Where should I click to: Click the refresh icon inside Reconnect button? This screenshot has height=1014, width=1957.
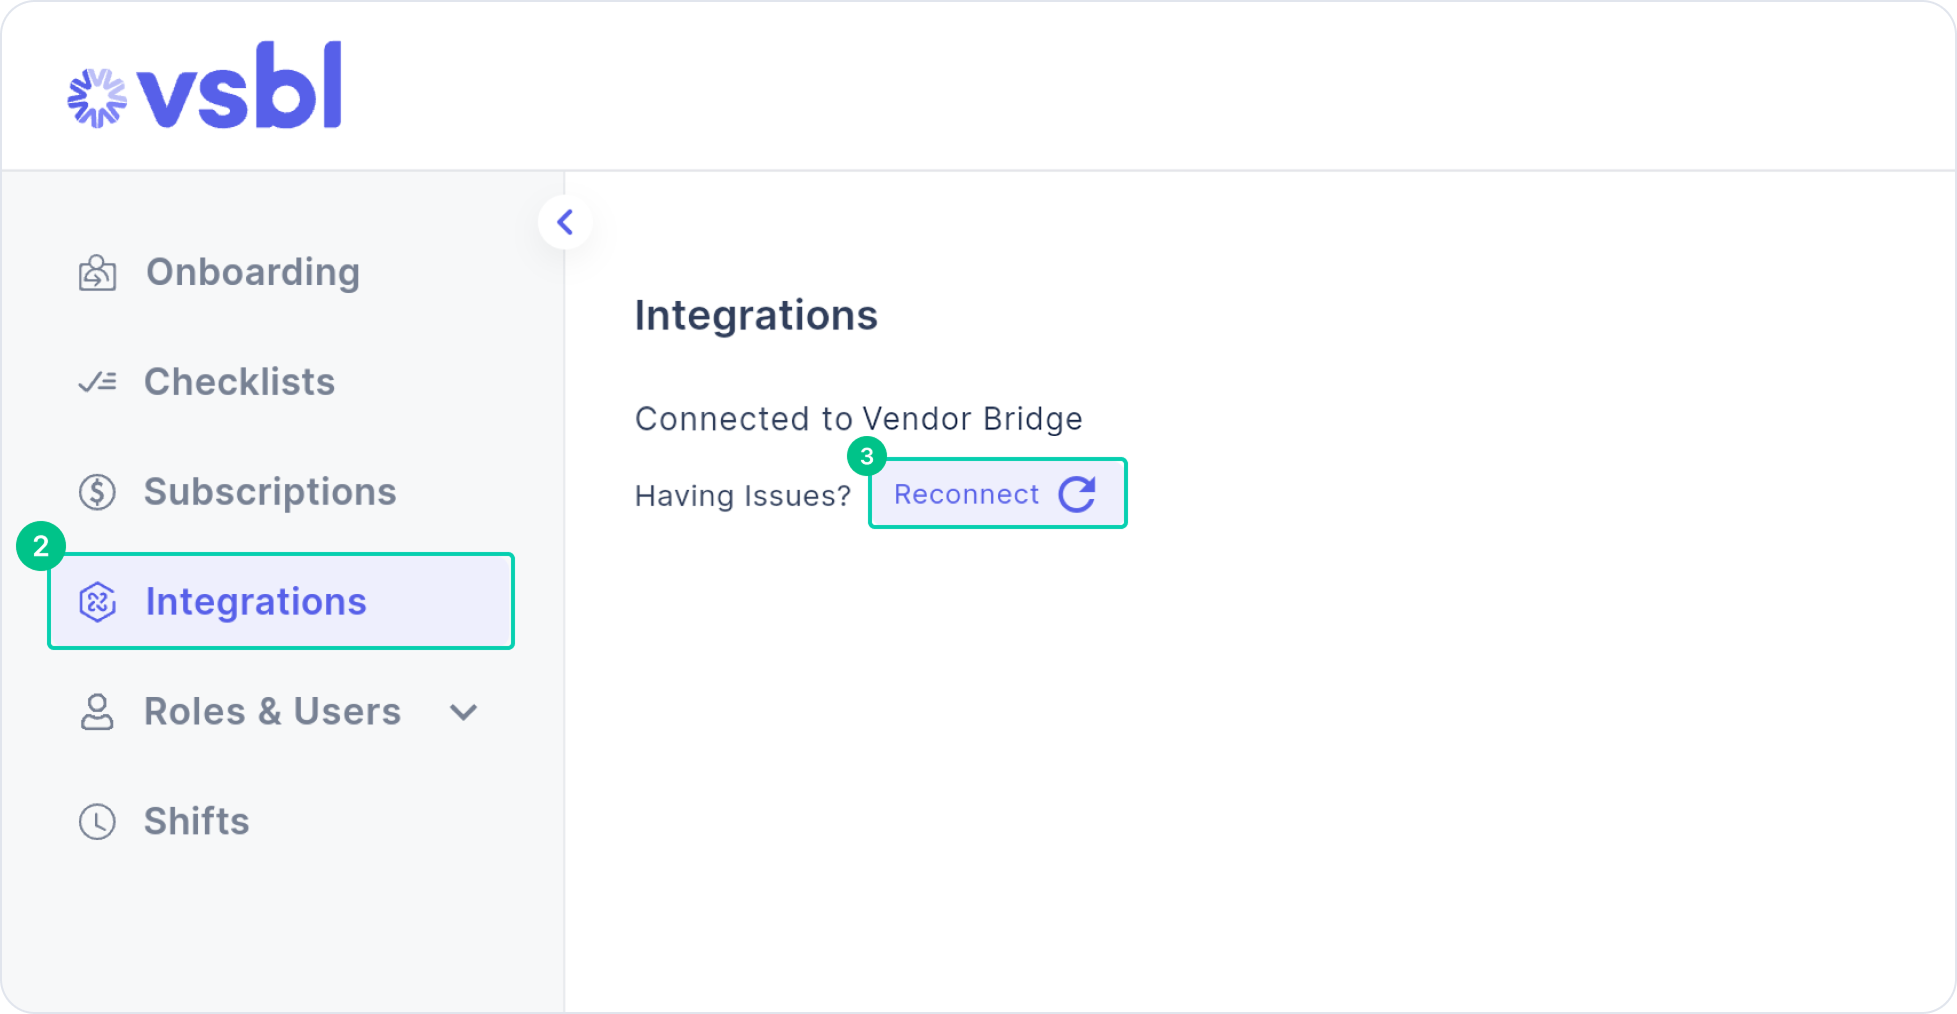pyautogui.click(x=1077, y=493)
